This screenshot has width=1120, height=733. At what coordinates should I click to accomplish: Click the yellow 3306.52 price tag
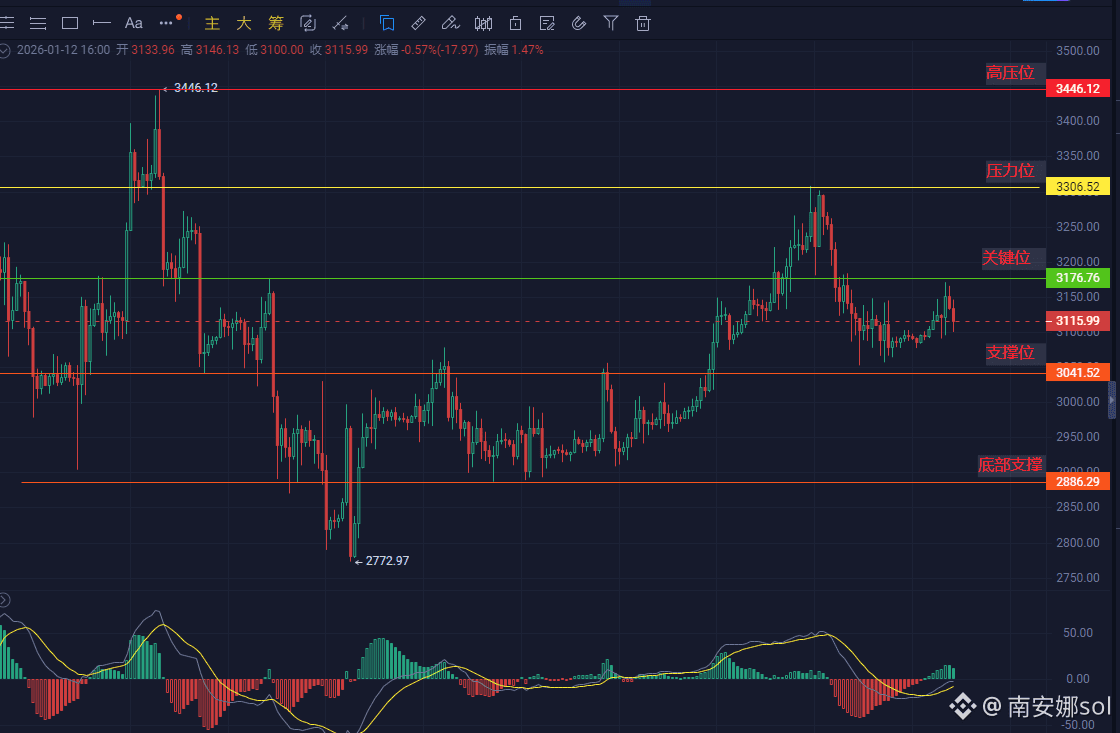click(x=1078, y=187)
